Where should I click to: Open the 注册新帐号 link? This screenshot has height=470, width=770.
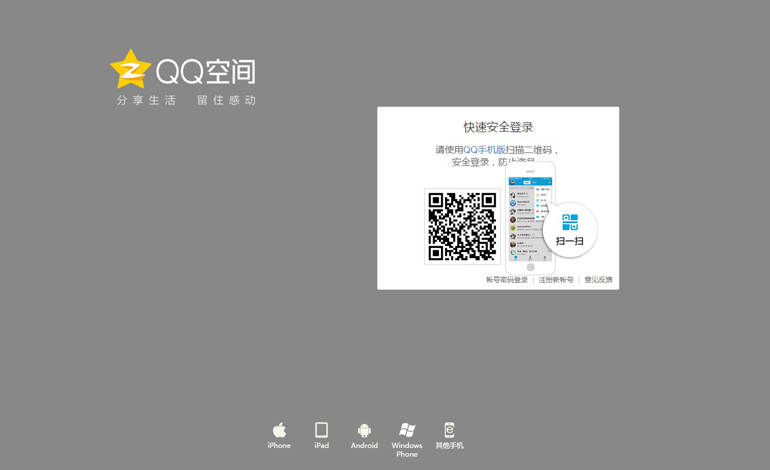pyautogui.click(x=556, y=279)
